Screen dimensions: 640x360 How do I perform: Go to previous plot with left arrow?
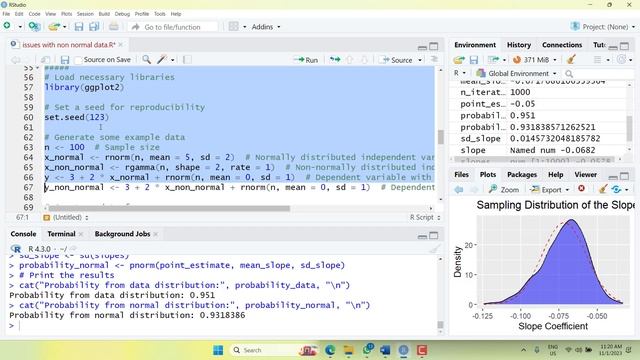tap(459, 189)
